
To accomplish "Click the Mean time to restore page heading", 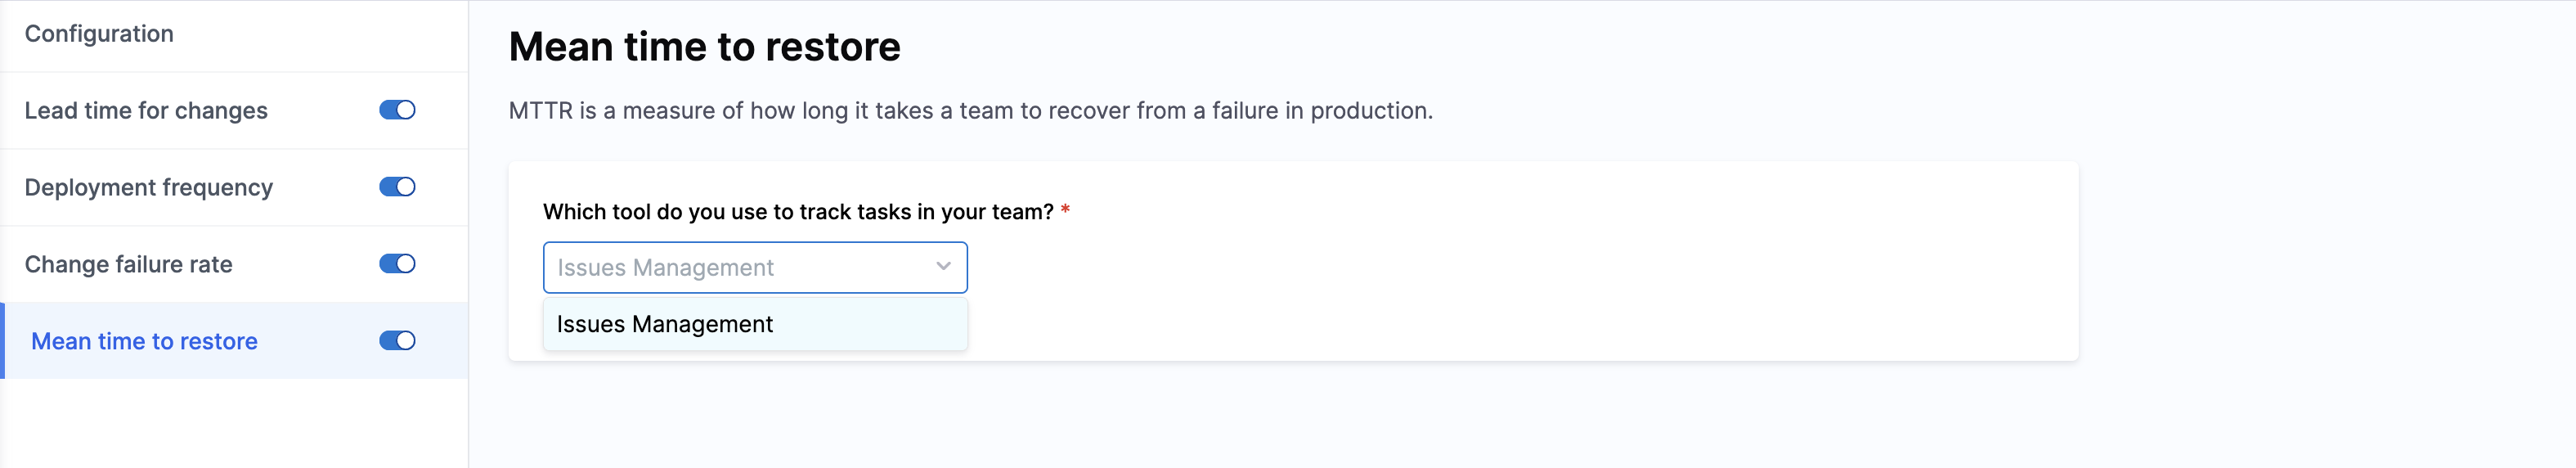I will [704, 47].
